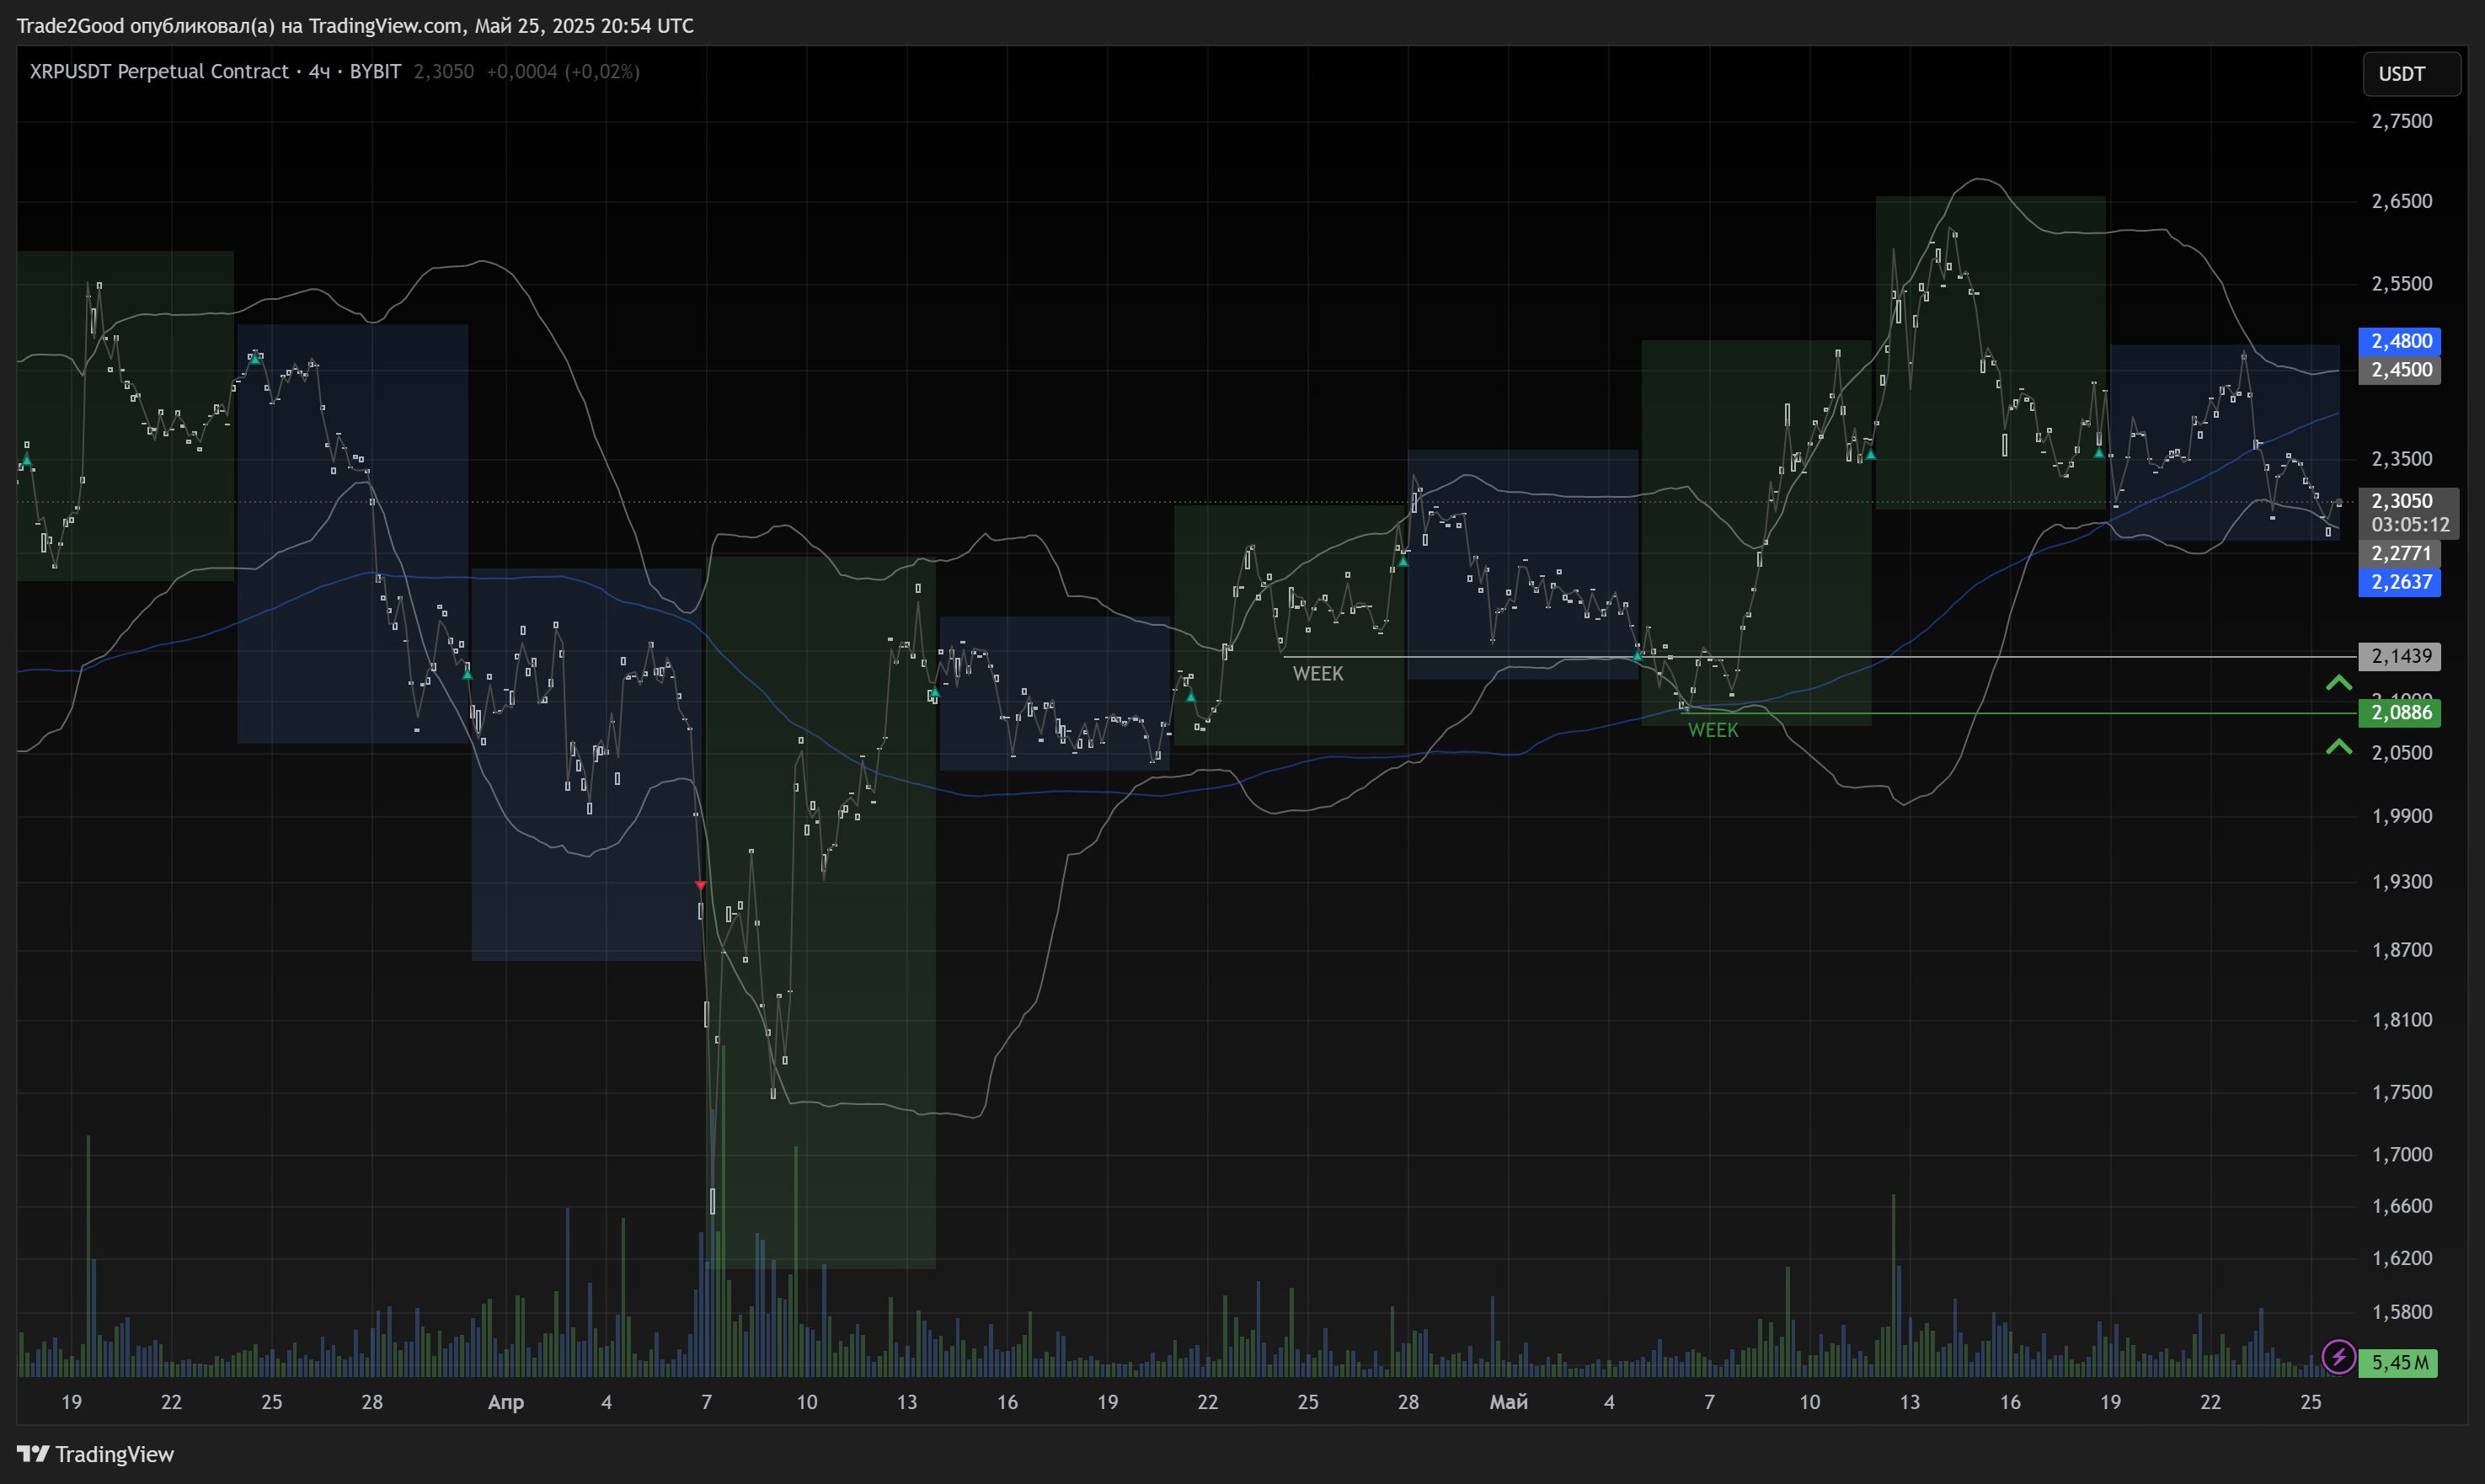Screen dimensions: 2485x1484
Task: Click the gray 2,1439 horizontal line label
Action: (x=2399, y=656)
